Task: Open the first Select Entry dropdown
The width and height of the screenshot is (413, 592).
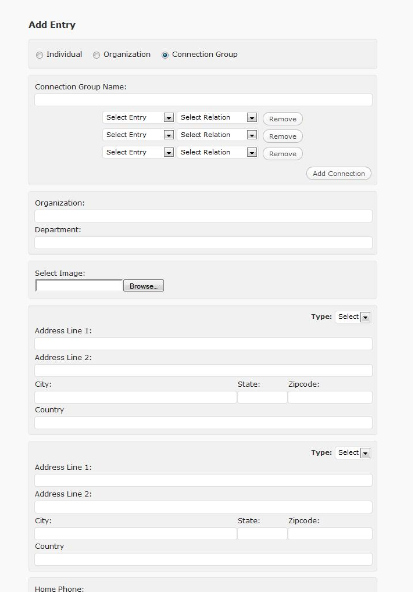Action: tap(138, 117)
